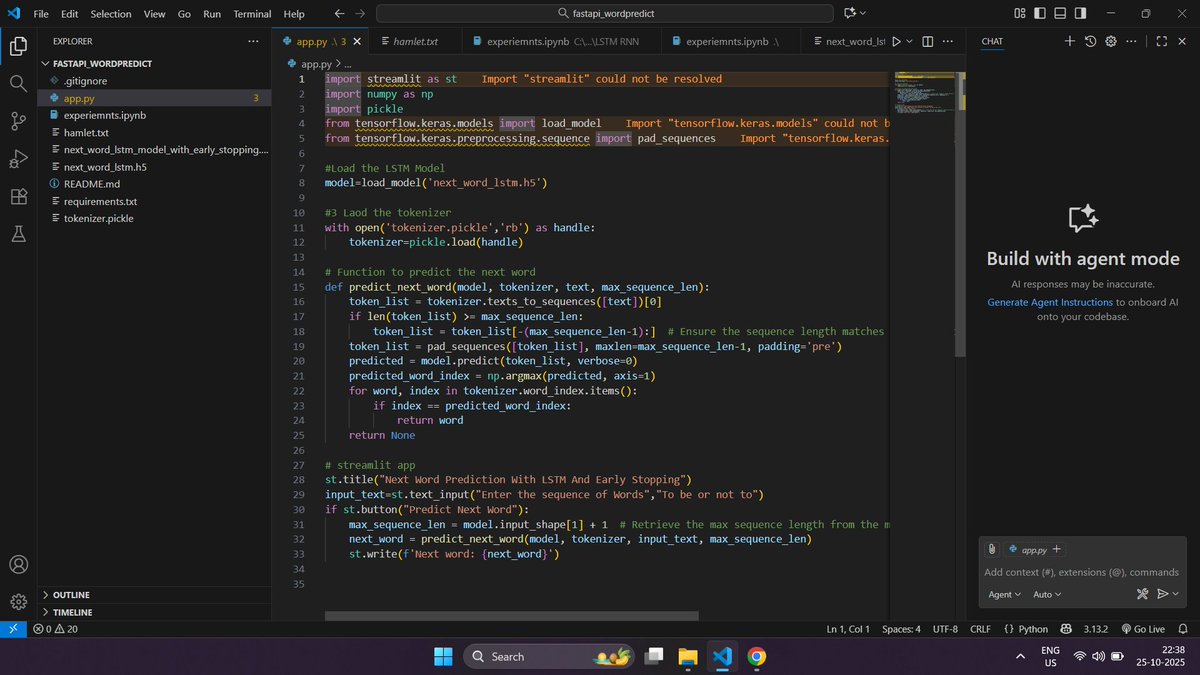Viewport: 1200px width, 675px height.
Task: Click Copilot status icon in status bar
Action: pos(1066,629)
